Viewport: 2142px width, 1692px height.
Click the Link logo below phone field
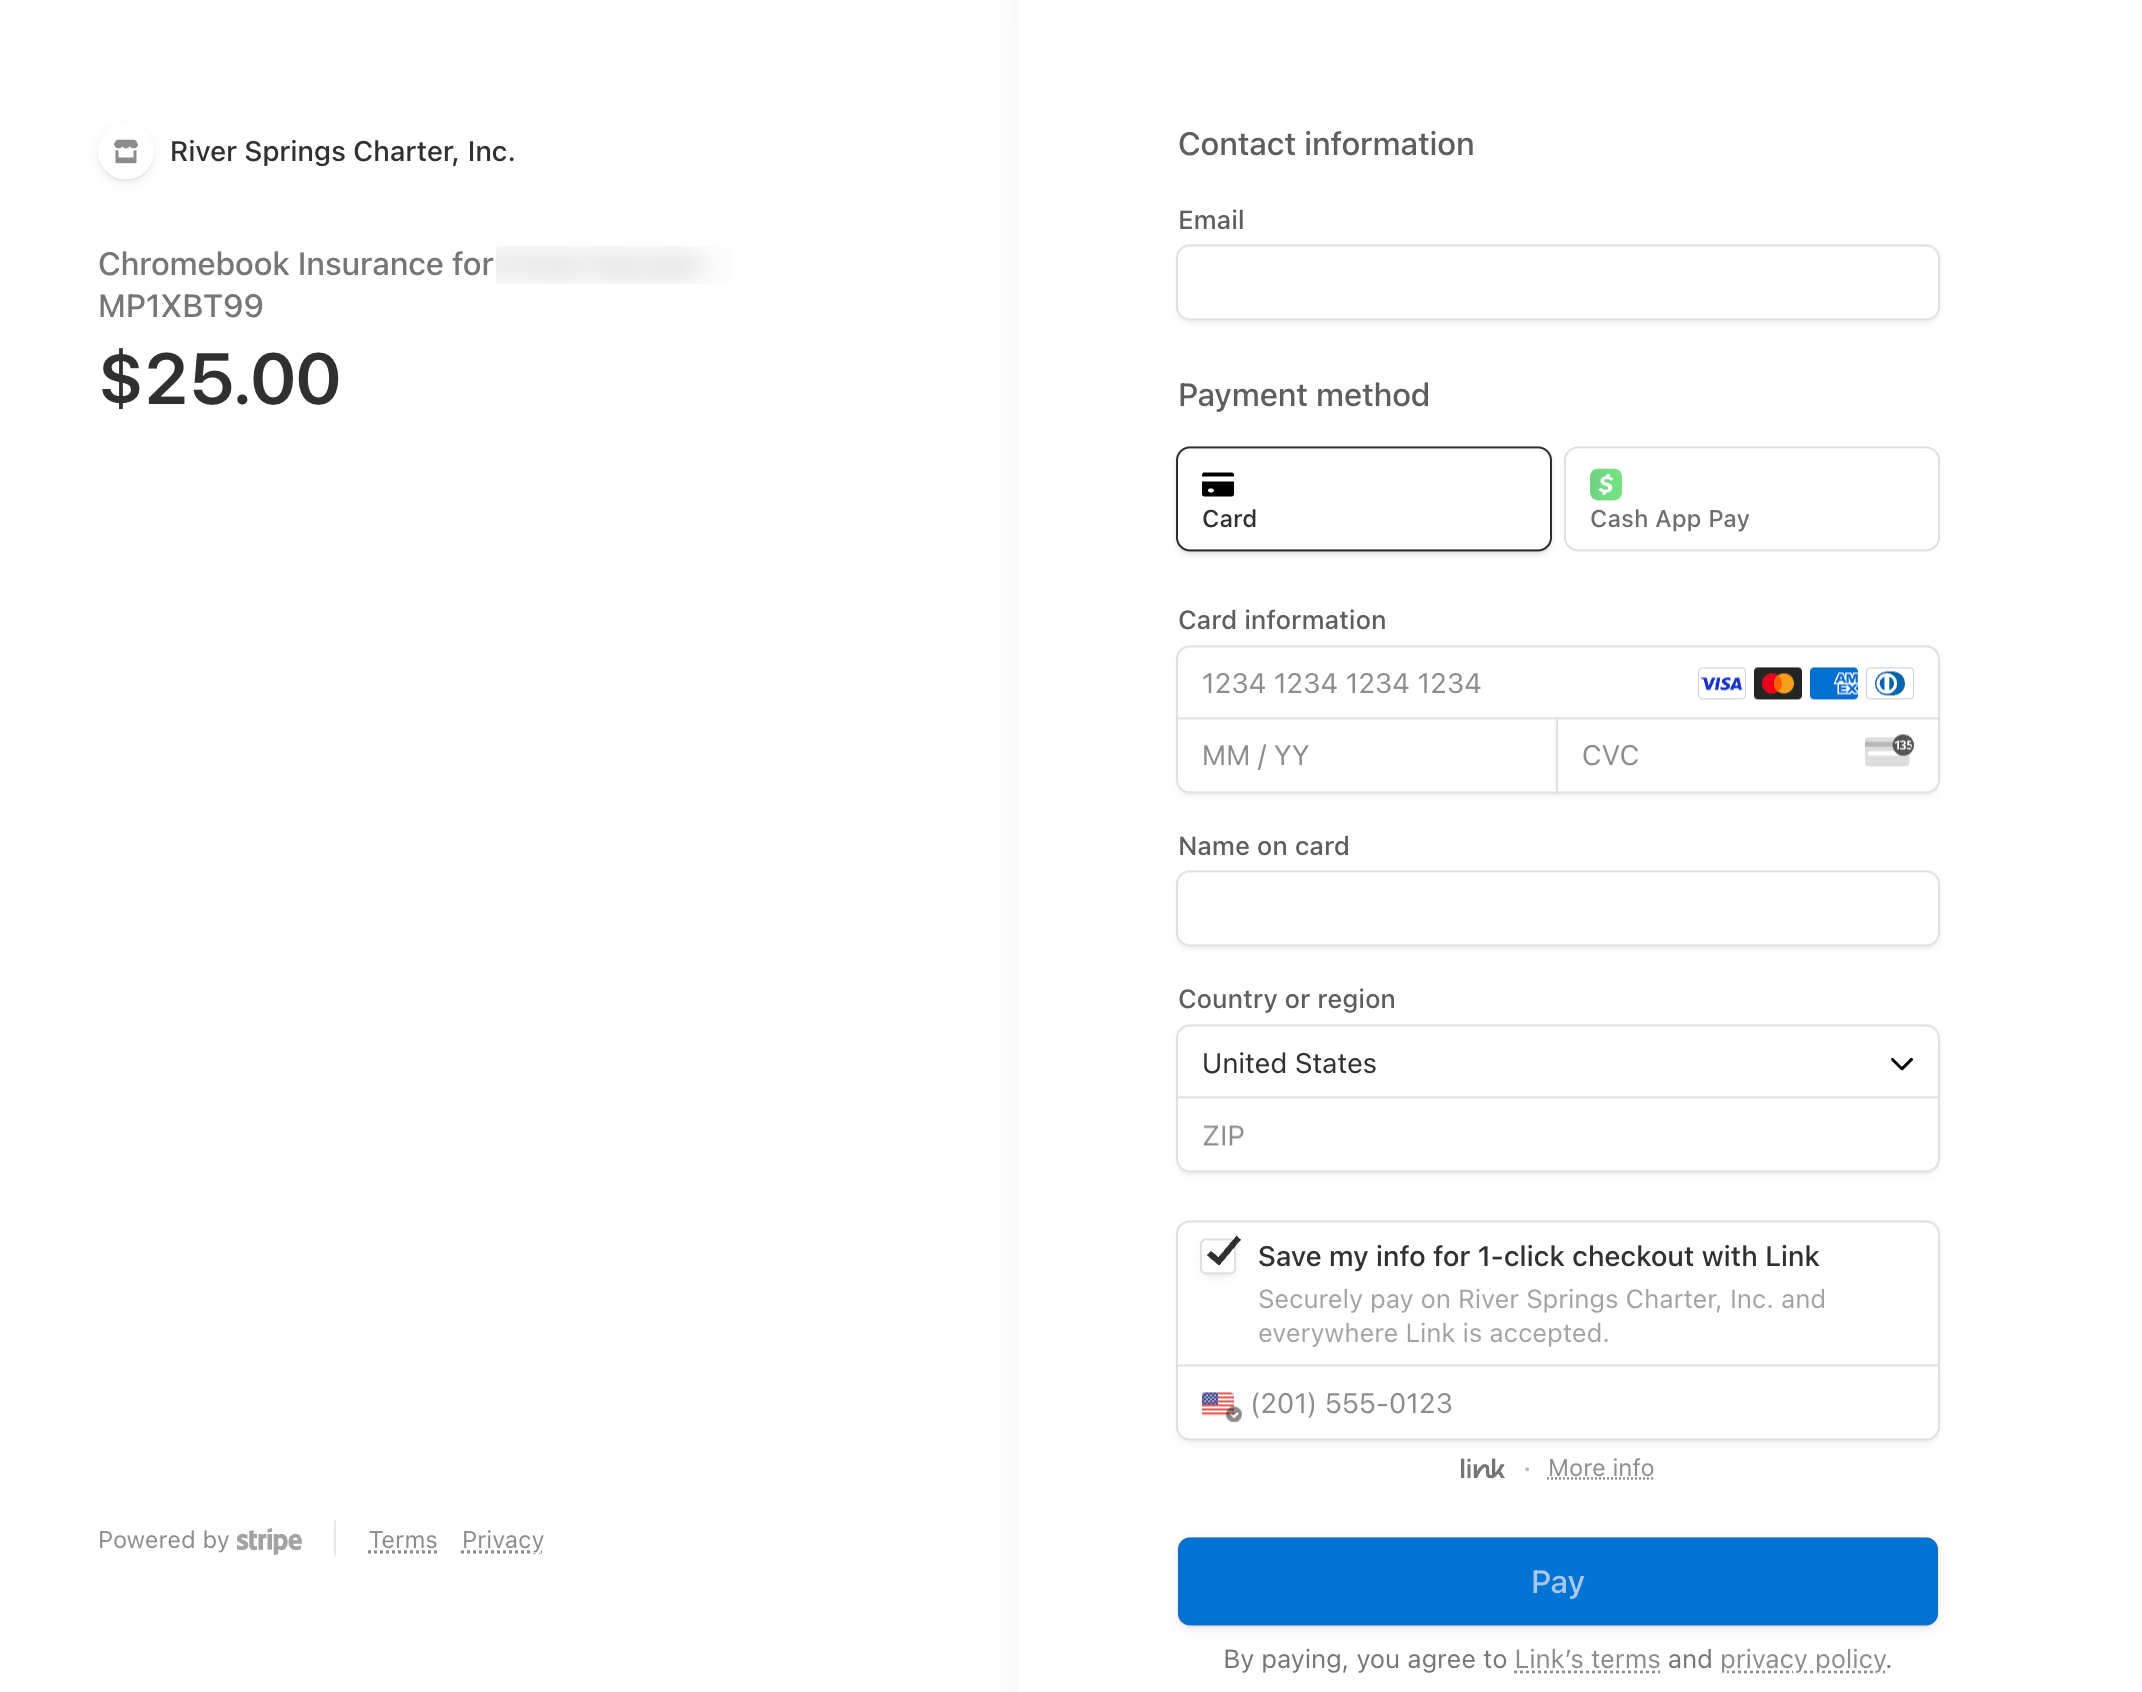[x=1481, y=1468]
